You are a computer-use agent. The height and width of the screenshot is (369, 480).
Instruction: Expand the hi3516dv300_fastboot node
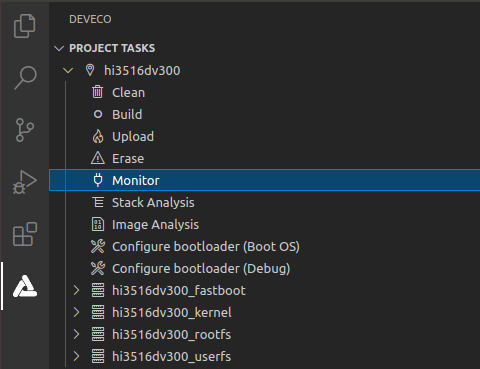[76, 290]
